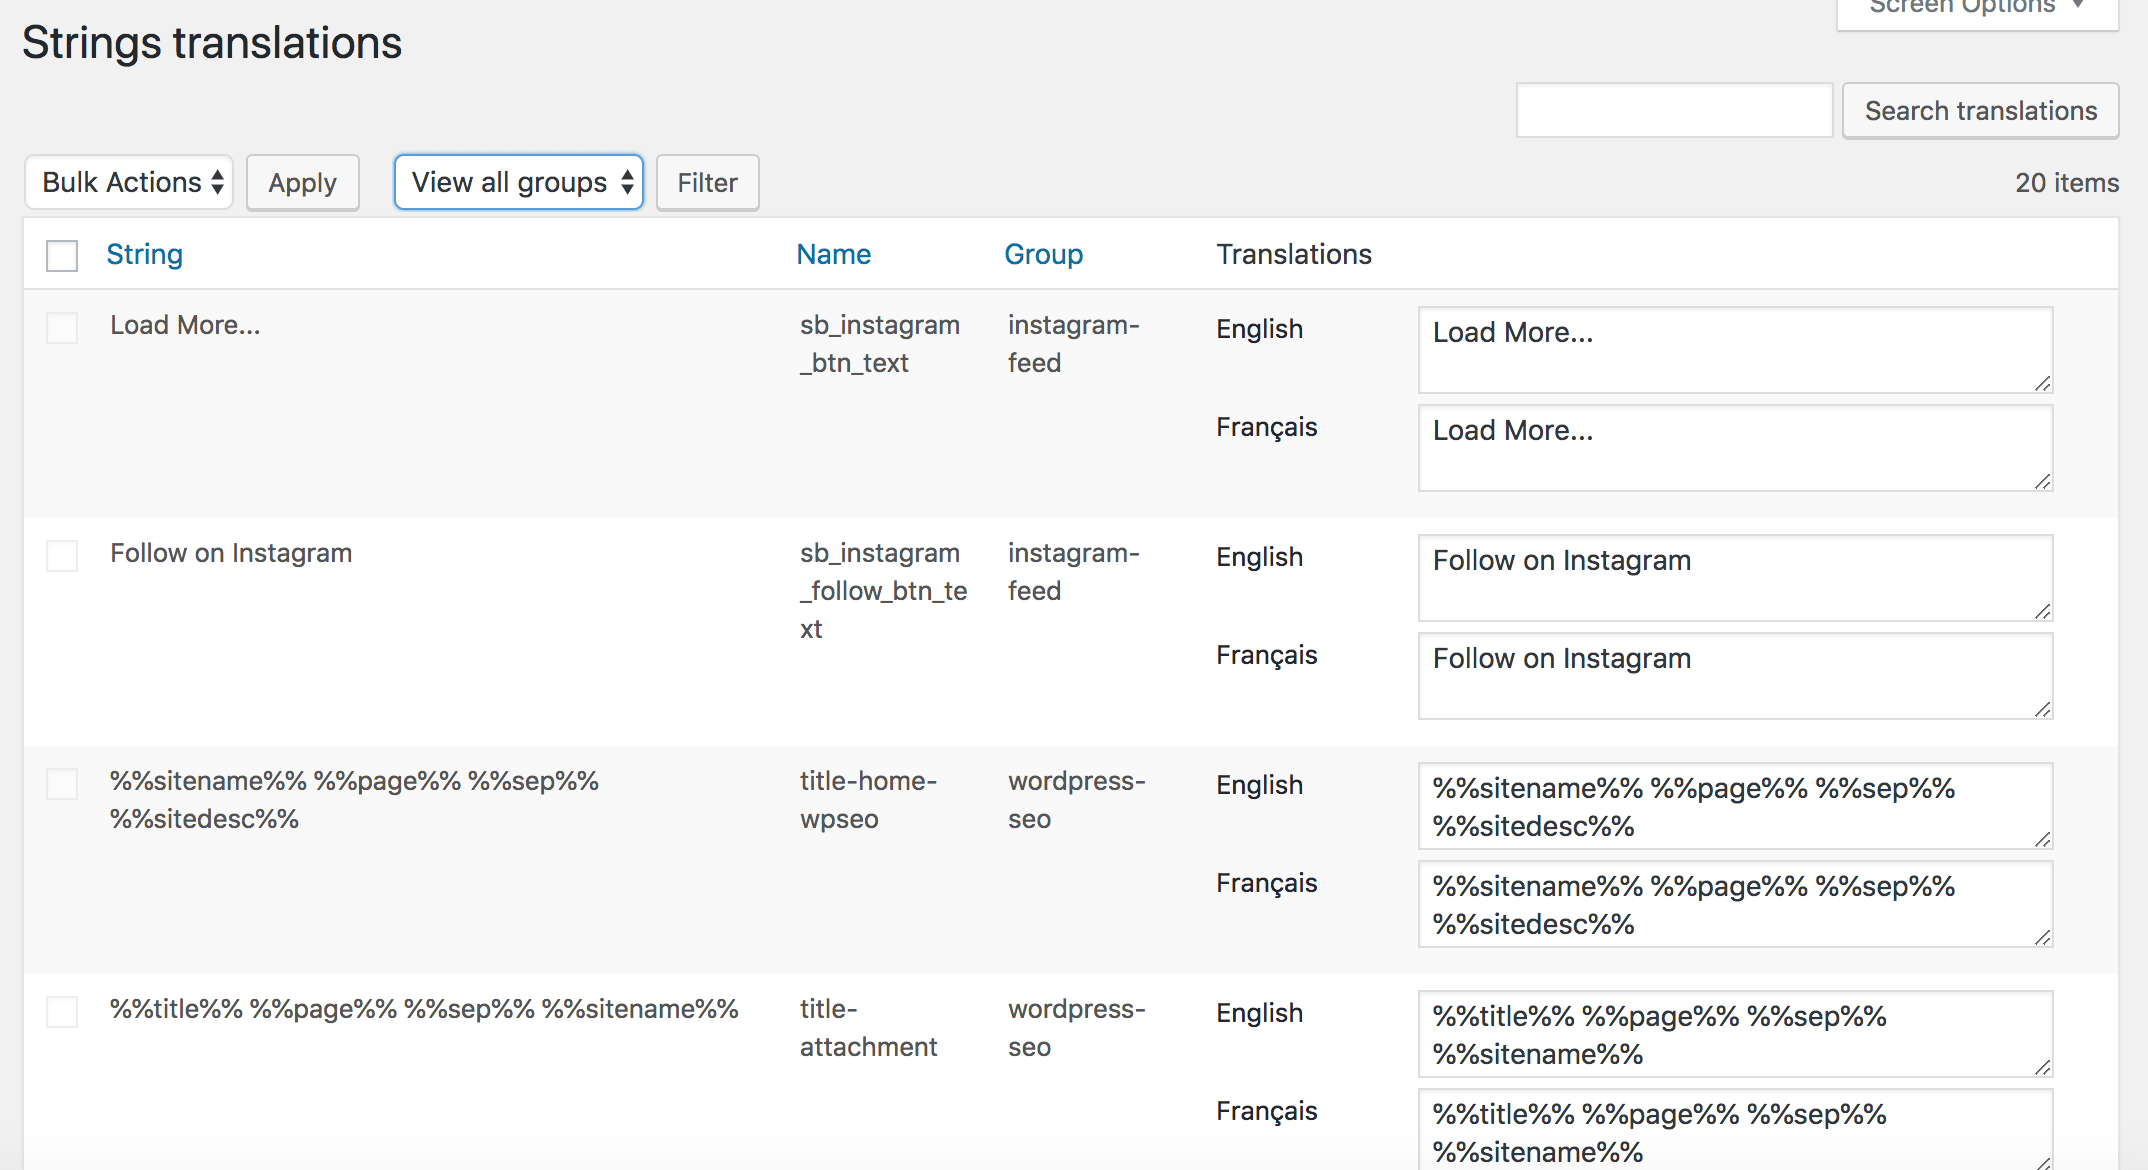The image size is (2148, 1170).
Task: Click resize handle of Français Follow on Instagram textarea
Action: click(2043, 709)
